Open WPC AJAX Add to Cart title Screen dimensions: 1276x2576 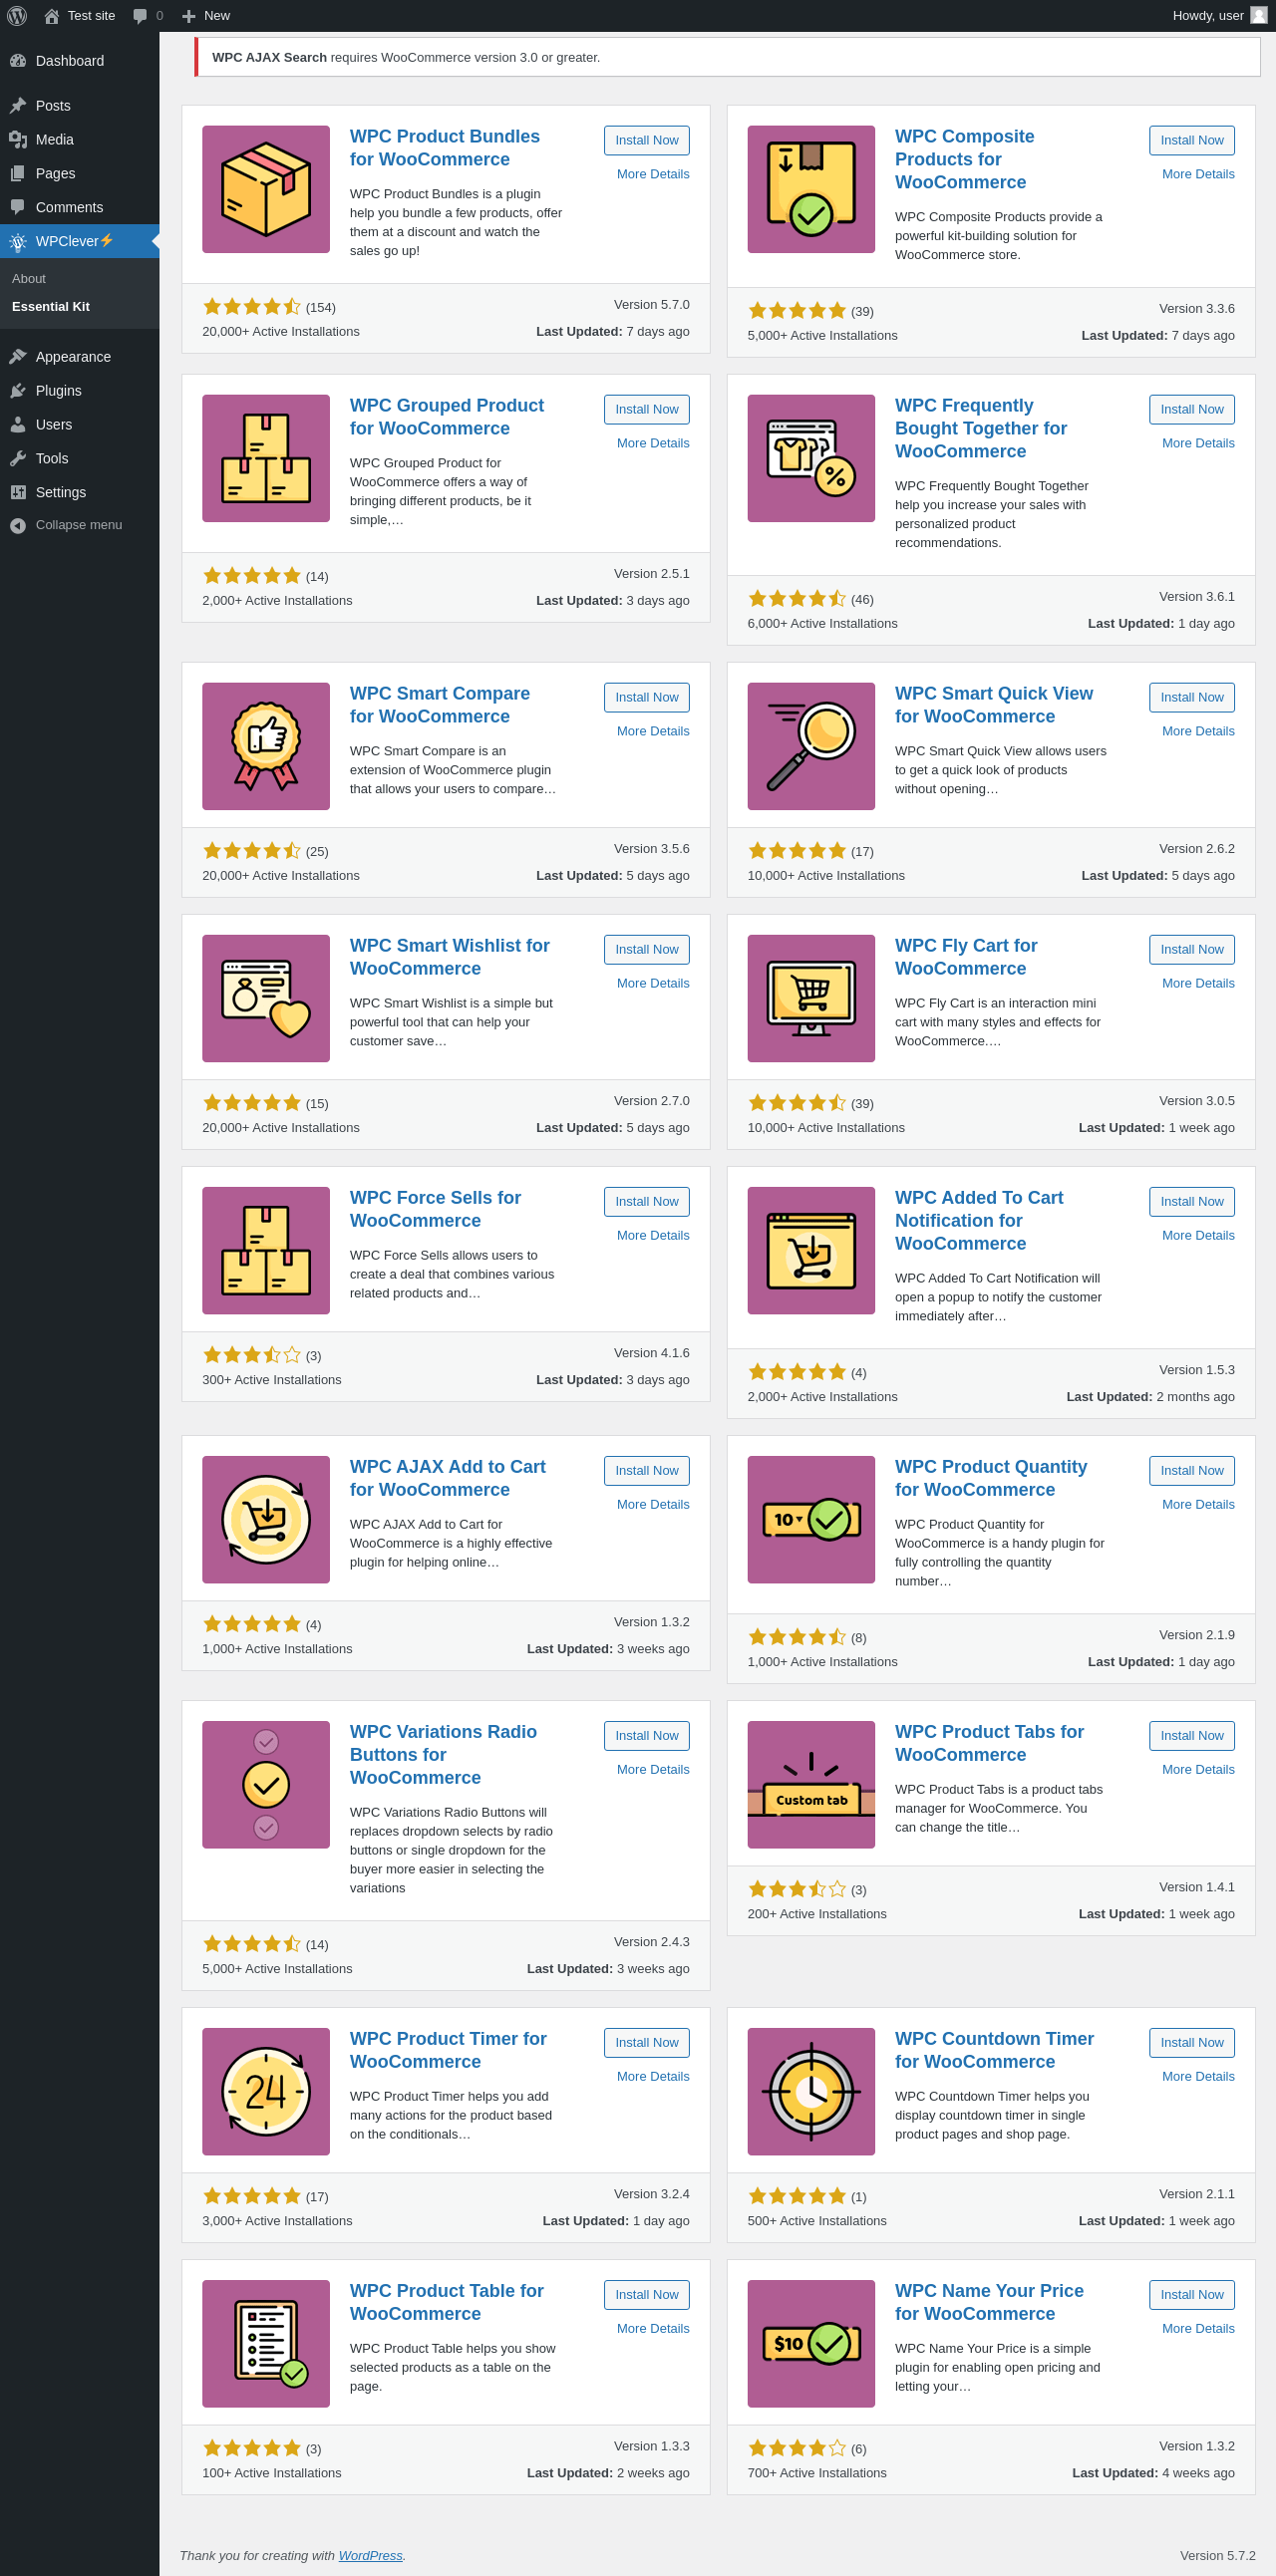(x=447, y=1479)
